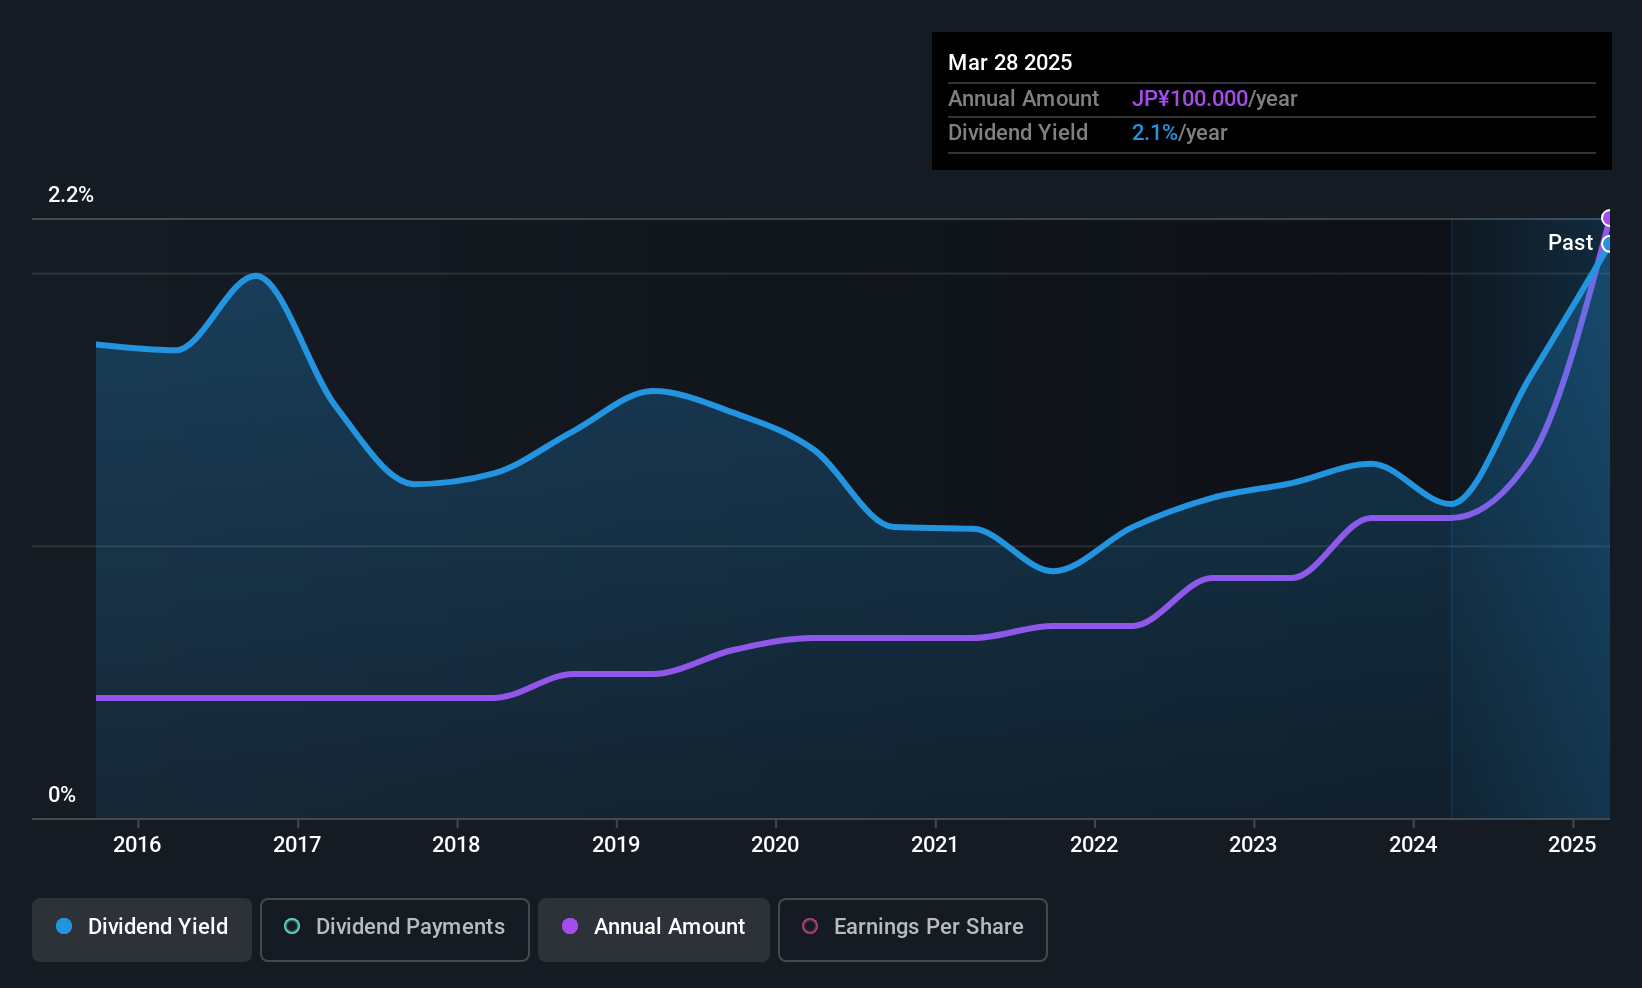Click the 2025 x-axis year label

pyautogui.click(x=1572, y=845)
